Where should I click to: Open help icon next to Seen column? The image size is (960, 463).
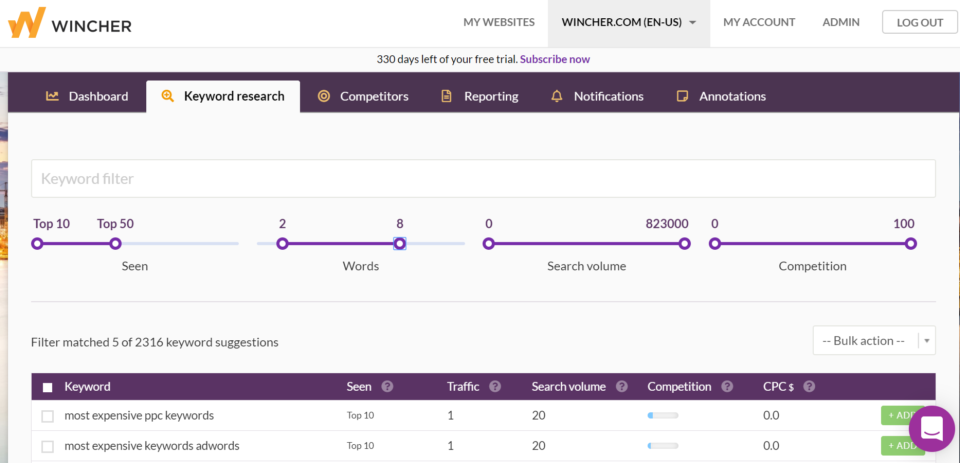tap(387, 386)
